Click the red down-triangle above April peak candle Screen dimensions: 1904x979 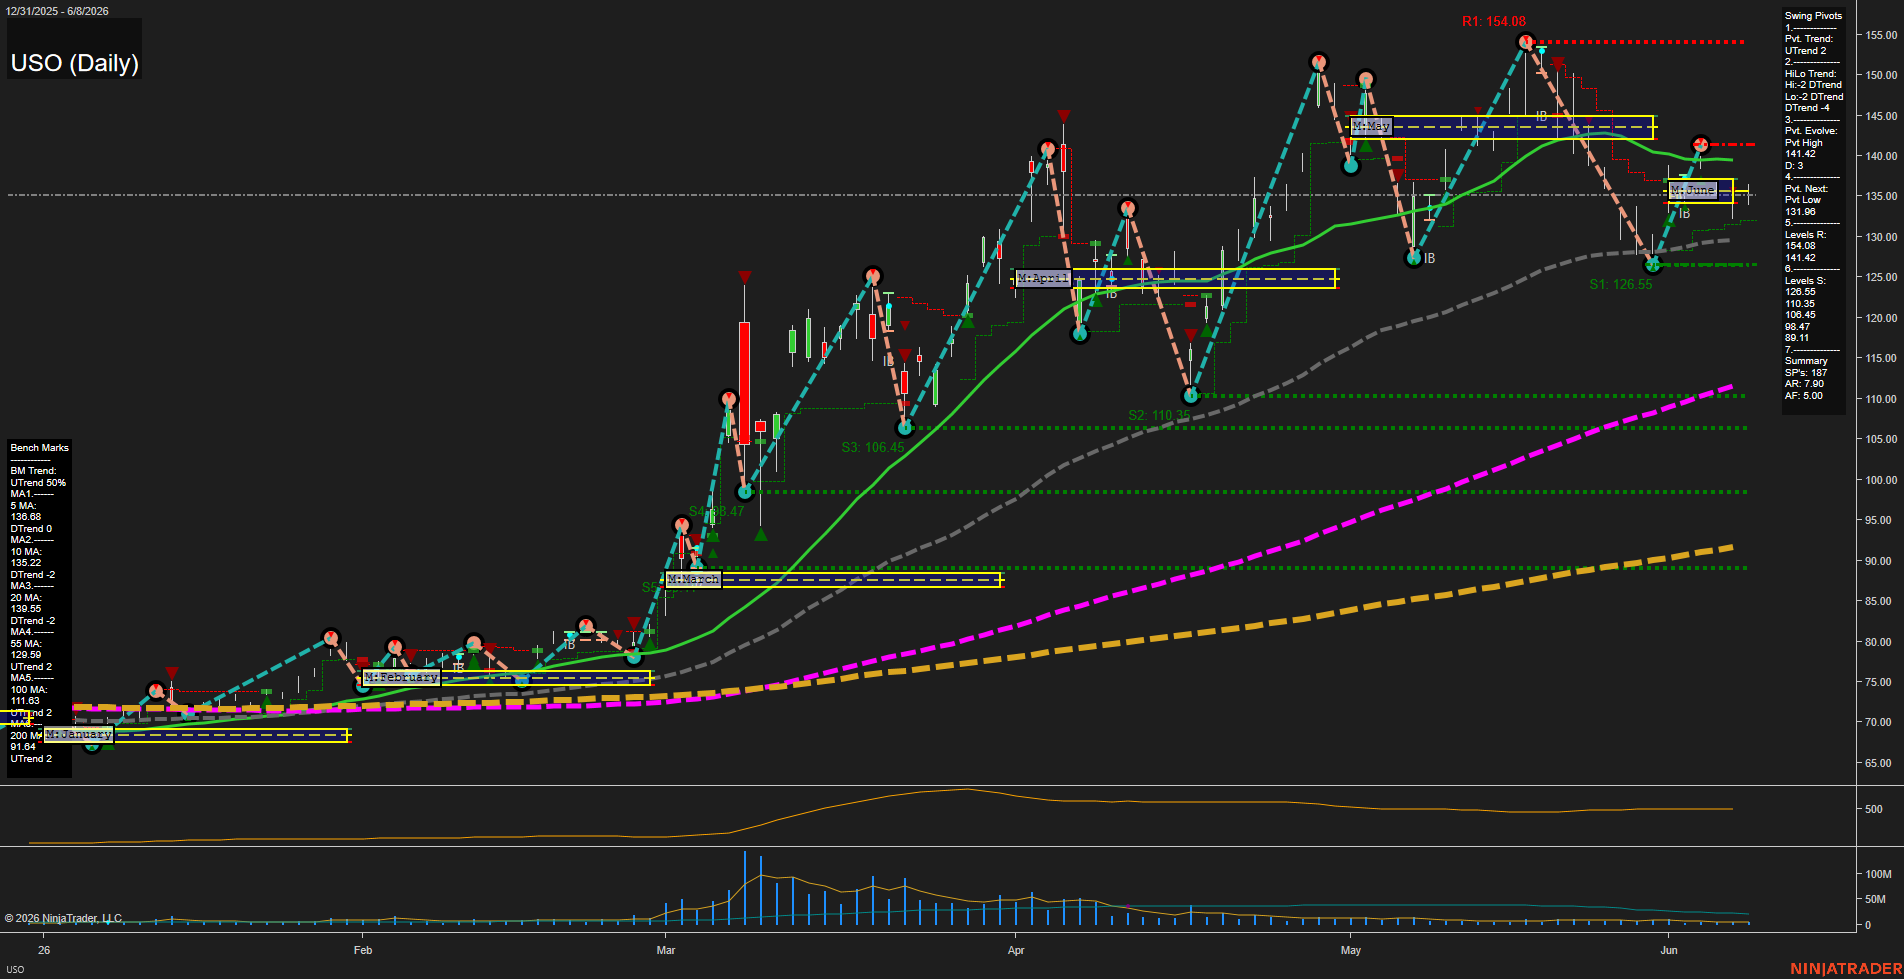1064,117
